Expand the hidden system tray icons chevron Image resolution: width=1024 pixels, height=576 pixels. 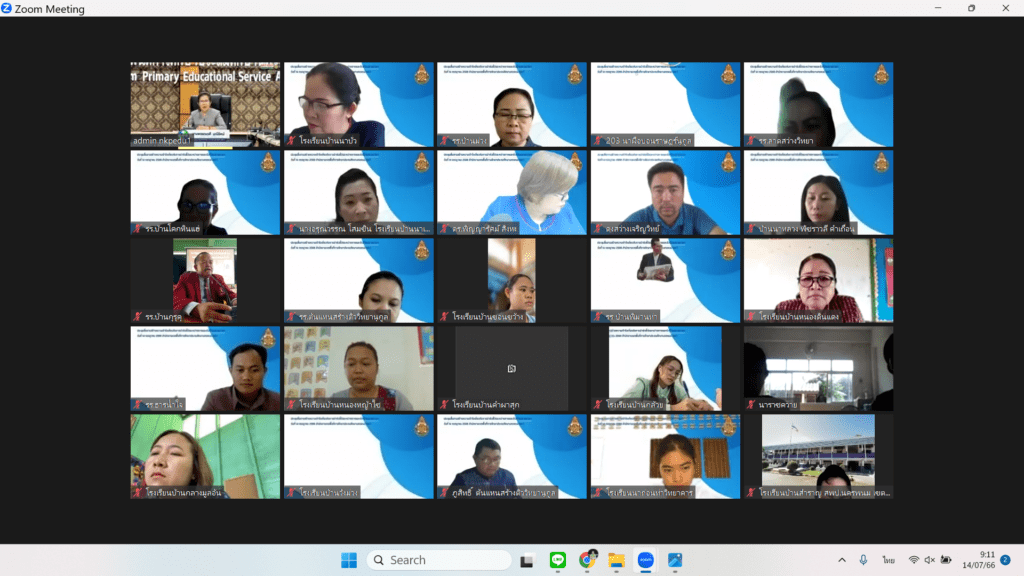click(842, 560)
